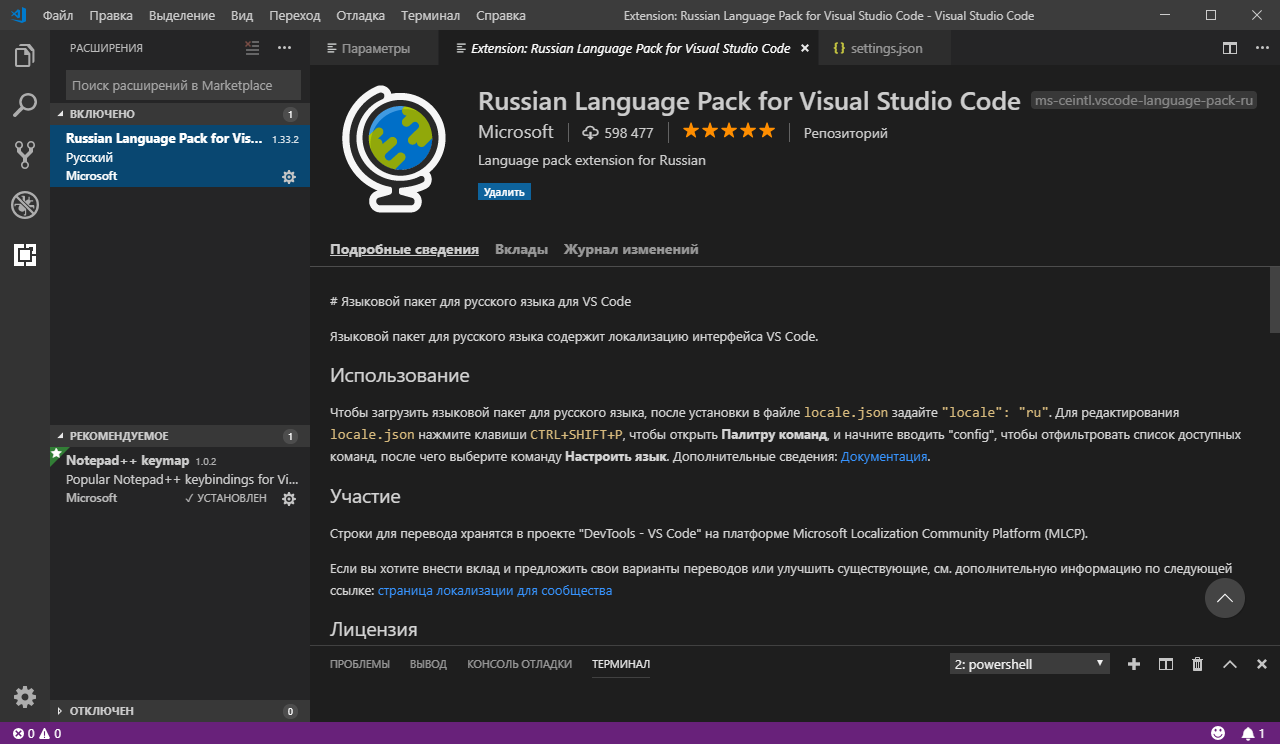
Task: Open the Вид menu
Action: coord(242,16)
